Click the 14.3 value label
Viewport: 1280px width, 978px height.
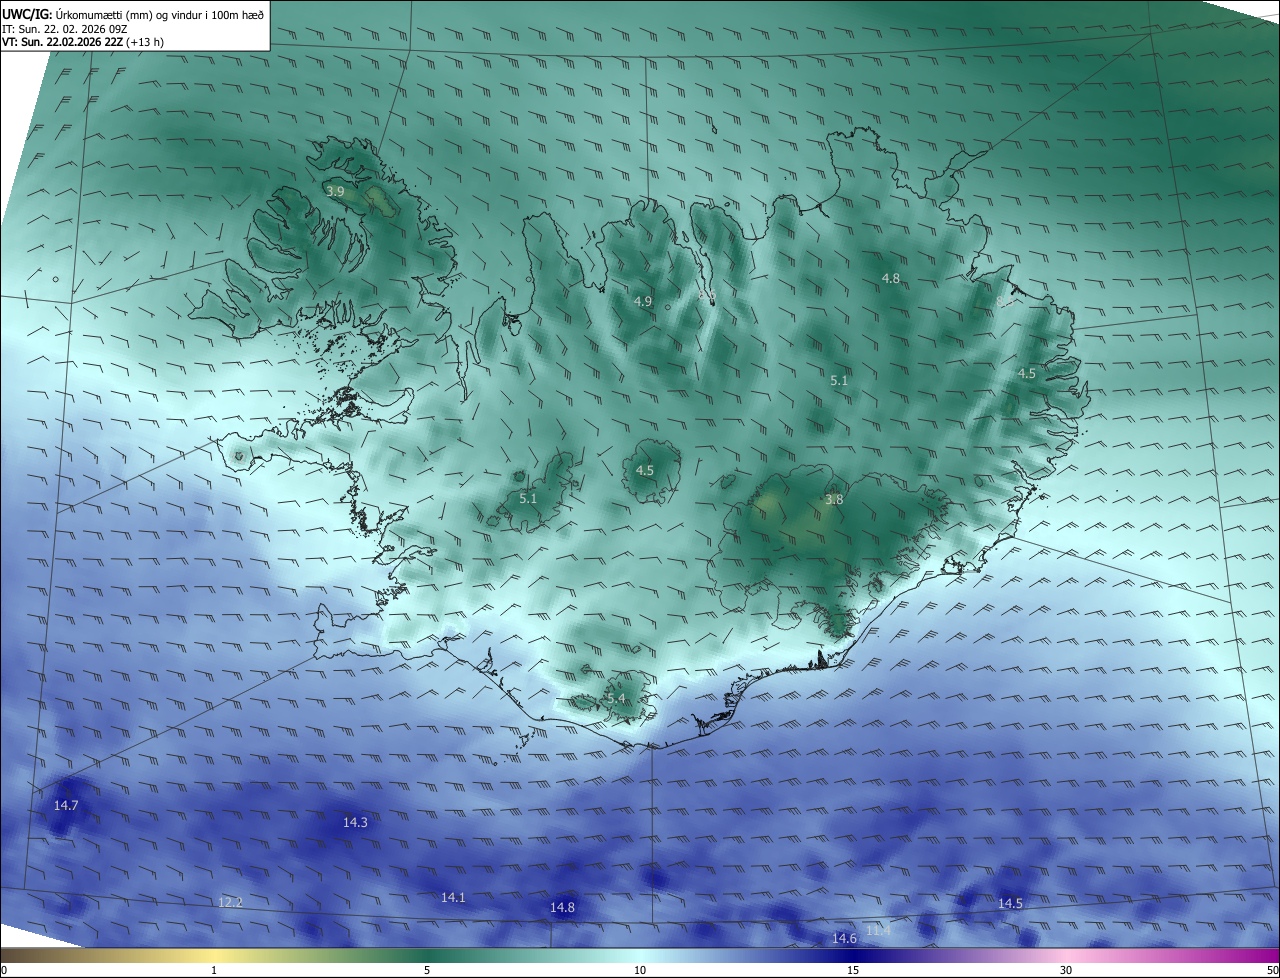[355, 822]
